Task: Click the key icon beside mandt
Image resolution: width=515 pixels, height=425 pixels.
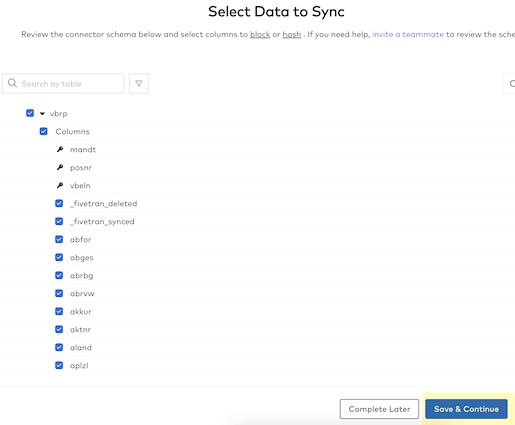Action: (60, 149)
